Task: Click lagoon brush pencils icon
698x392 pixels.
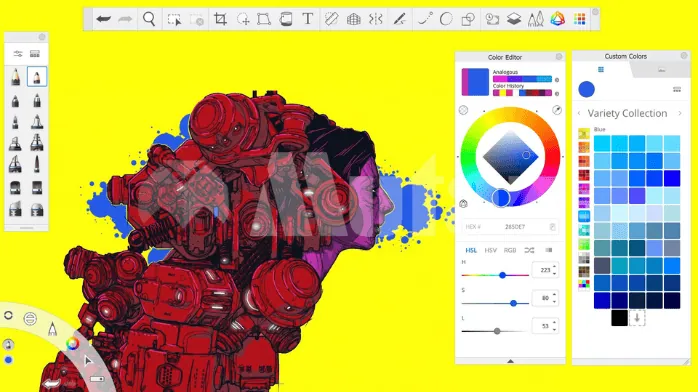Action: (53, 329)
